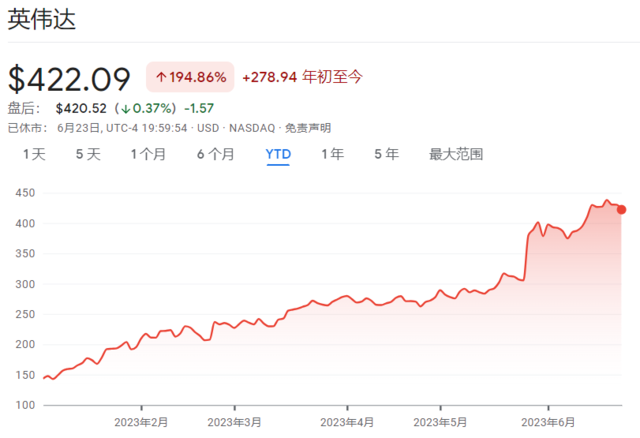The width and height of the screenshot is (640, 438).
Task: Switch to the 1个月 range tab
Action: coord(148,154)
